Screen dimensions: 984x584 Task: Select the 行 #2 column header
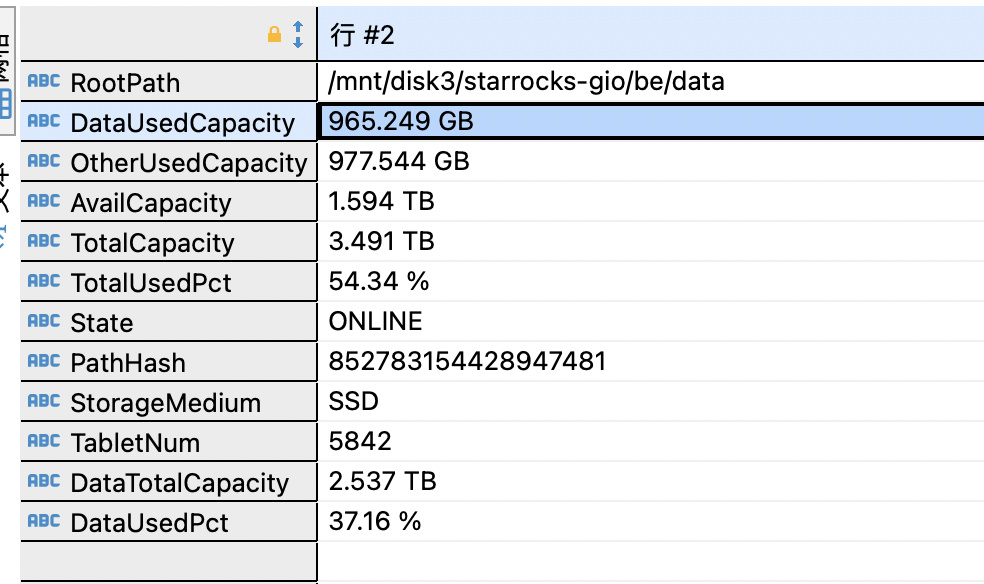pyautogui.click(x=651, y=35)
